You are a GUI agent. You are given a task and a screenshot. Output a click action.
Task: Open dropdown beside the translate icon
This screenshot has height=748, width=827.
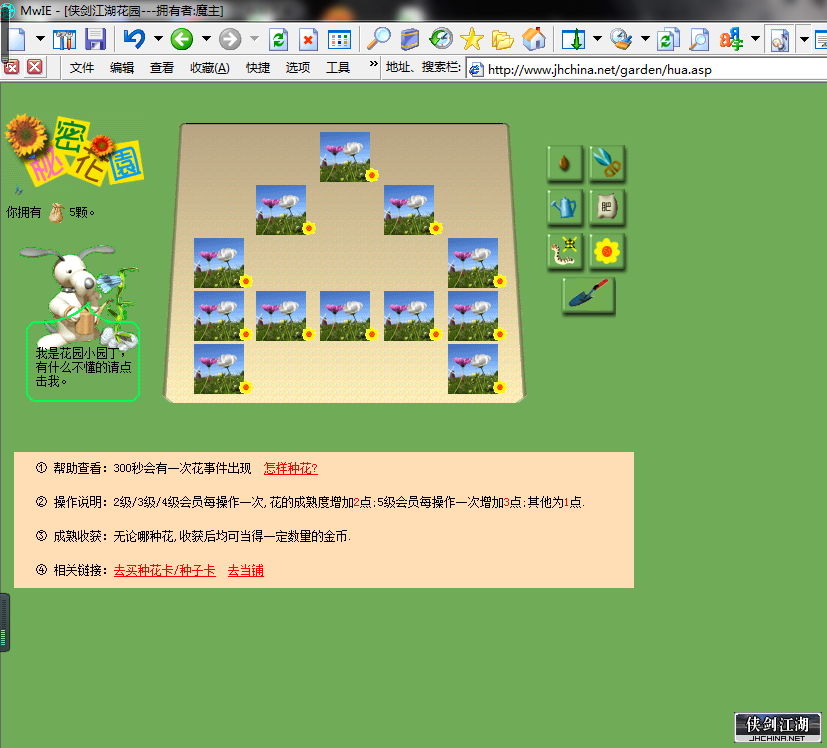coord(755,39)
